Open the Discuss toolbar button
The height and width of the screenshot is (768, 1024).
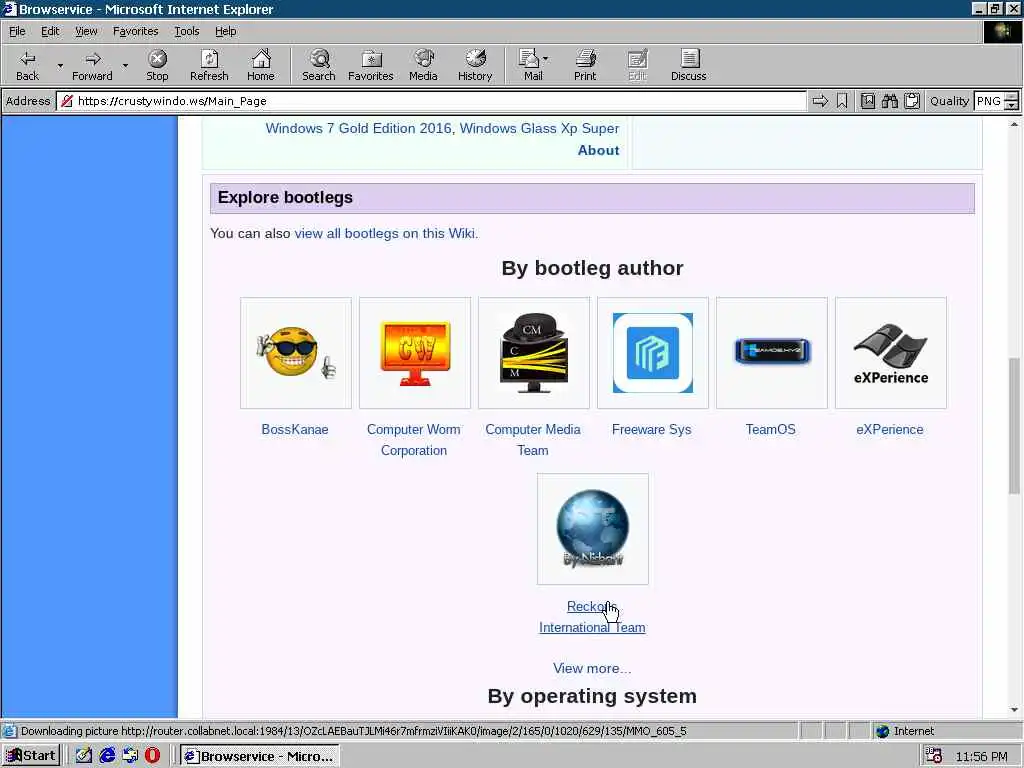tap(688, 65)
